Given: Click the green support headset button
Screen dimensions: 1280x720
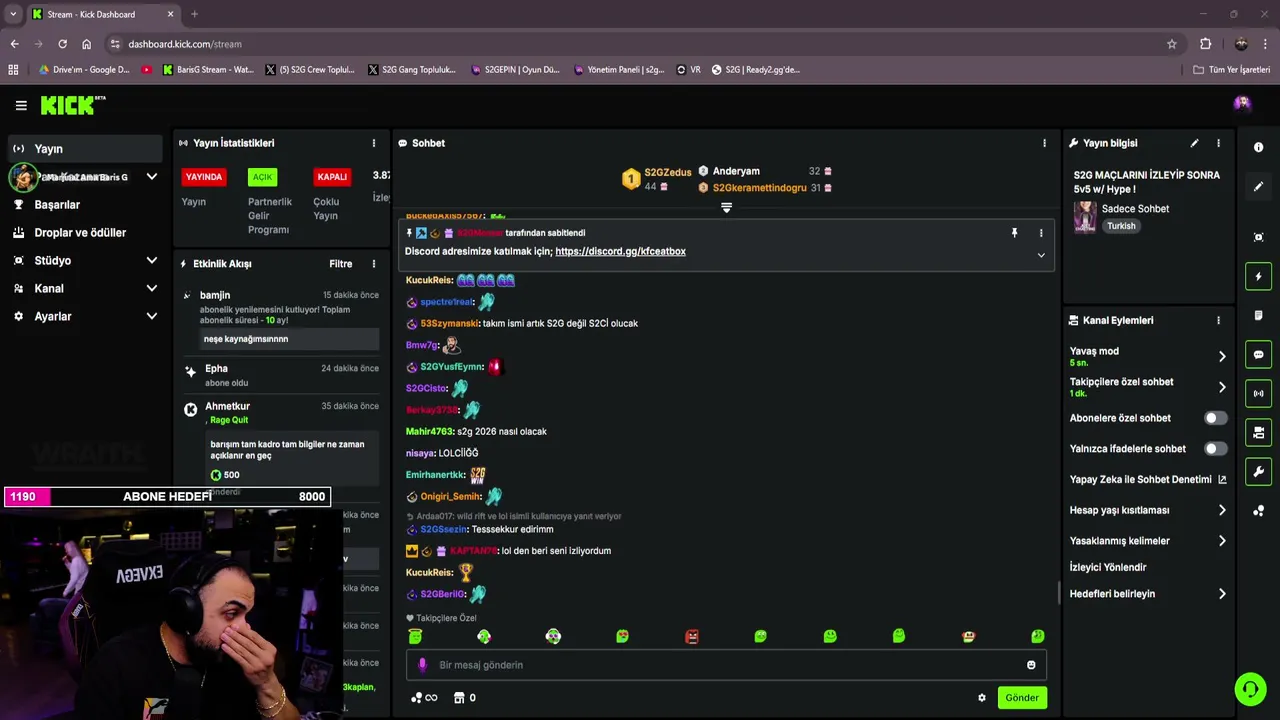Looking at the screenshot, I should click(1250, 689).
